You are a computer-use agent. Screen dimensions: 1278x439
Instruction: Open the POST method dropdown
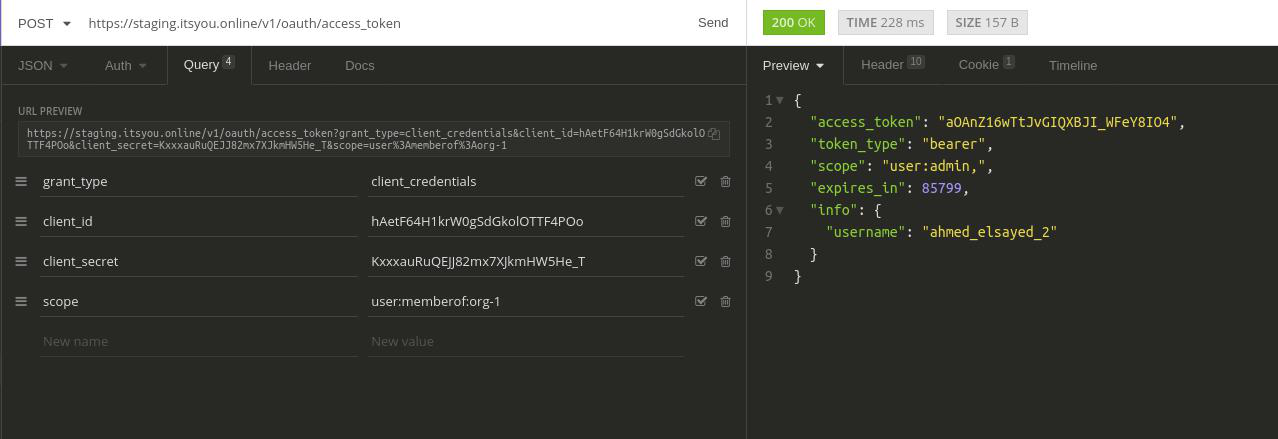(x=44, y=23)
